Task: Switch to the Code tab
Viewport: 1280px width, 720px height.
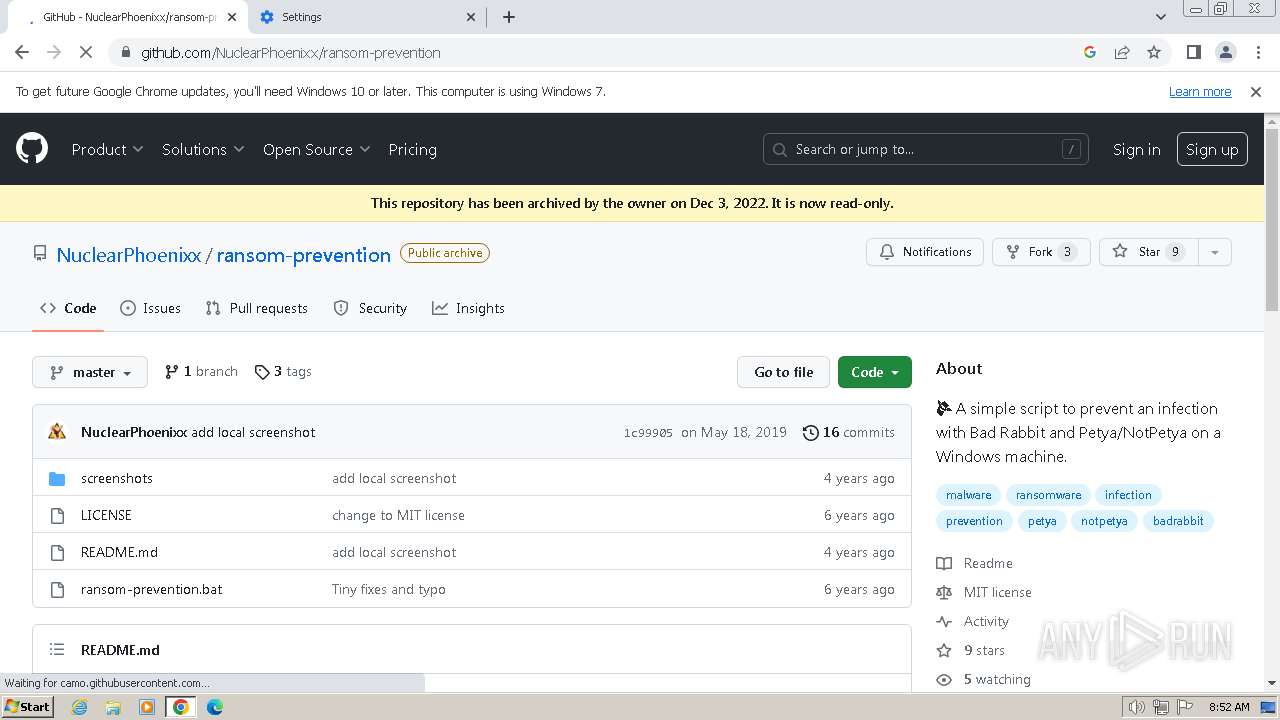Action: [x=68, y=308]
